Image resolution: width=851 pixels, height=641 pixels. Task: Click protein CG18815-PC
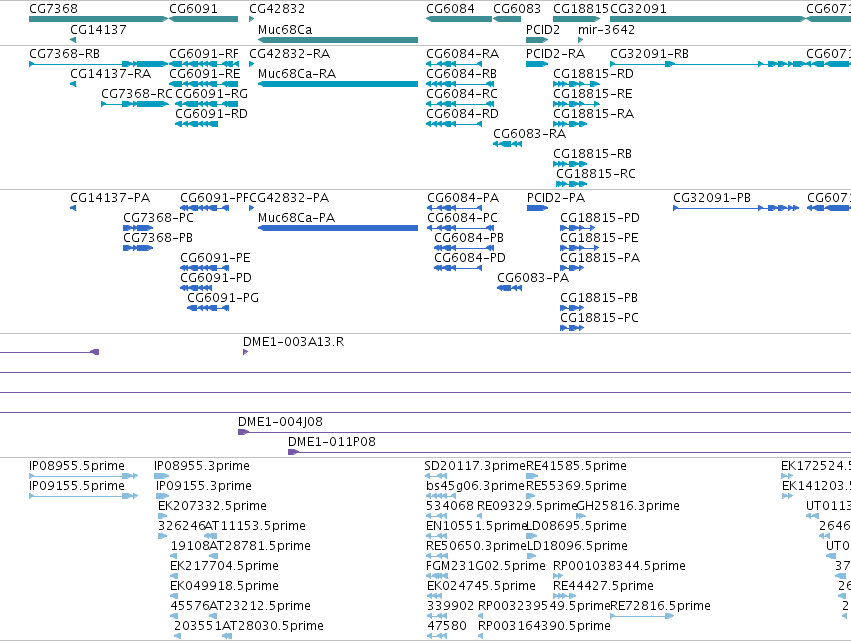pyautogui.click(x=599, y=319)
